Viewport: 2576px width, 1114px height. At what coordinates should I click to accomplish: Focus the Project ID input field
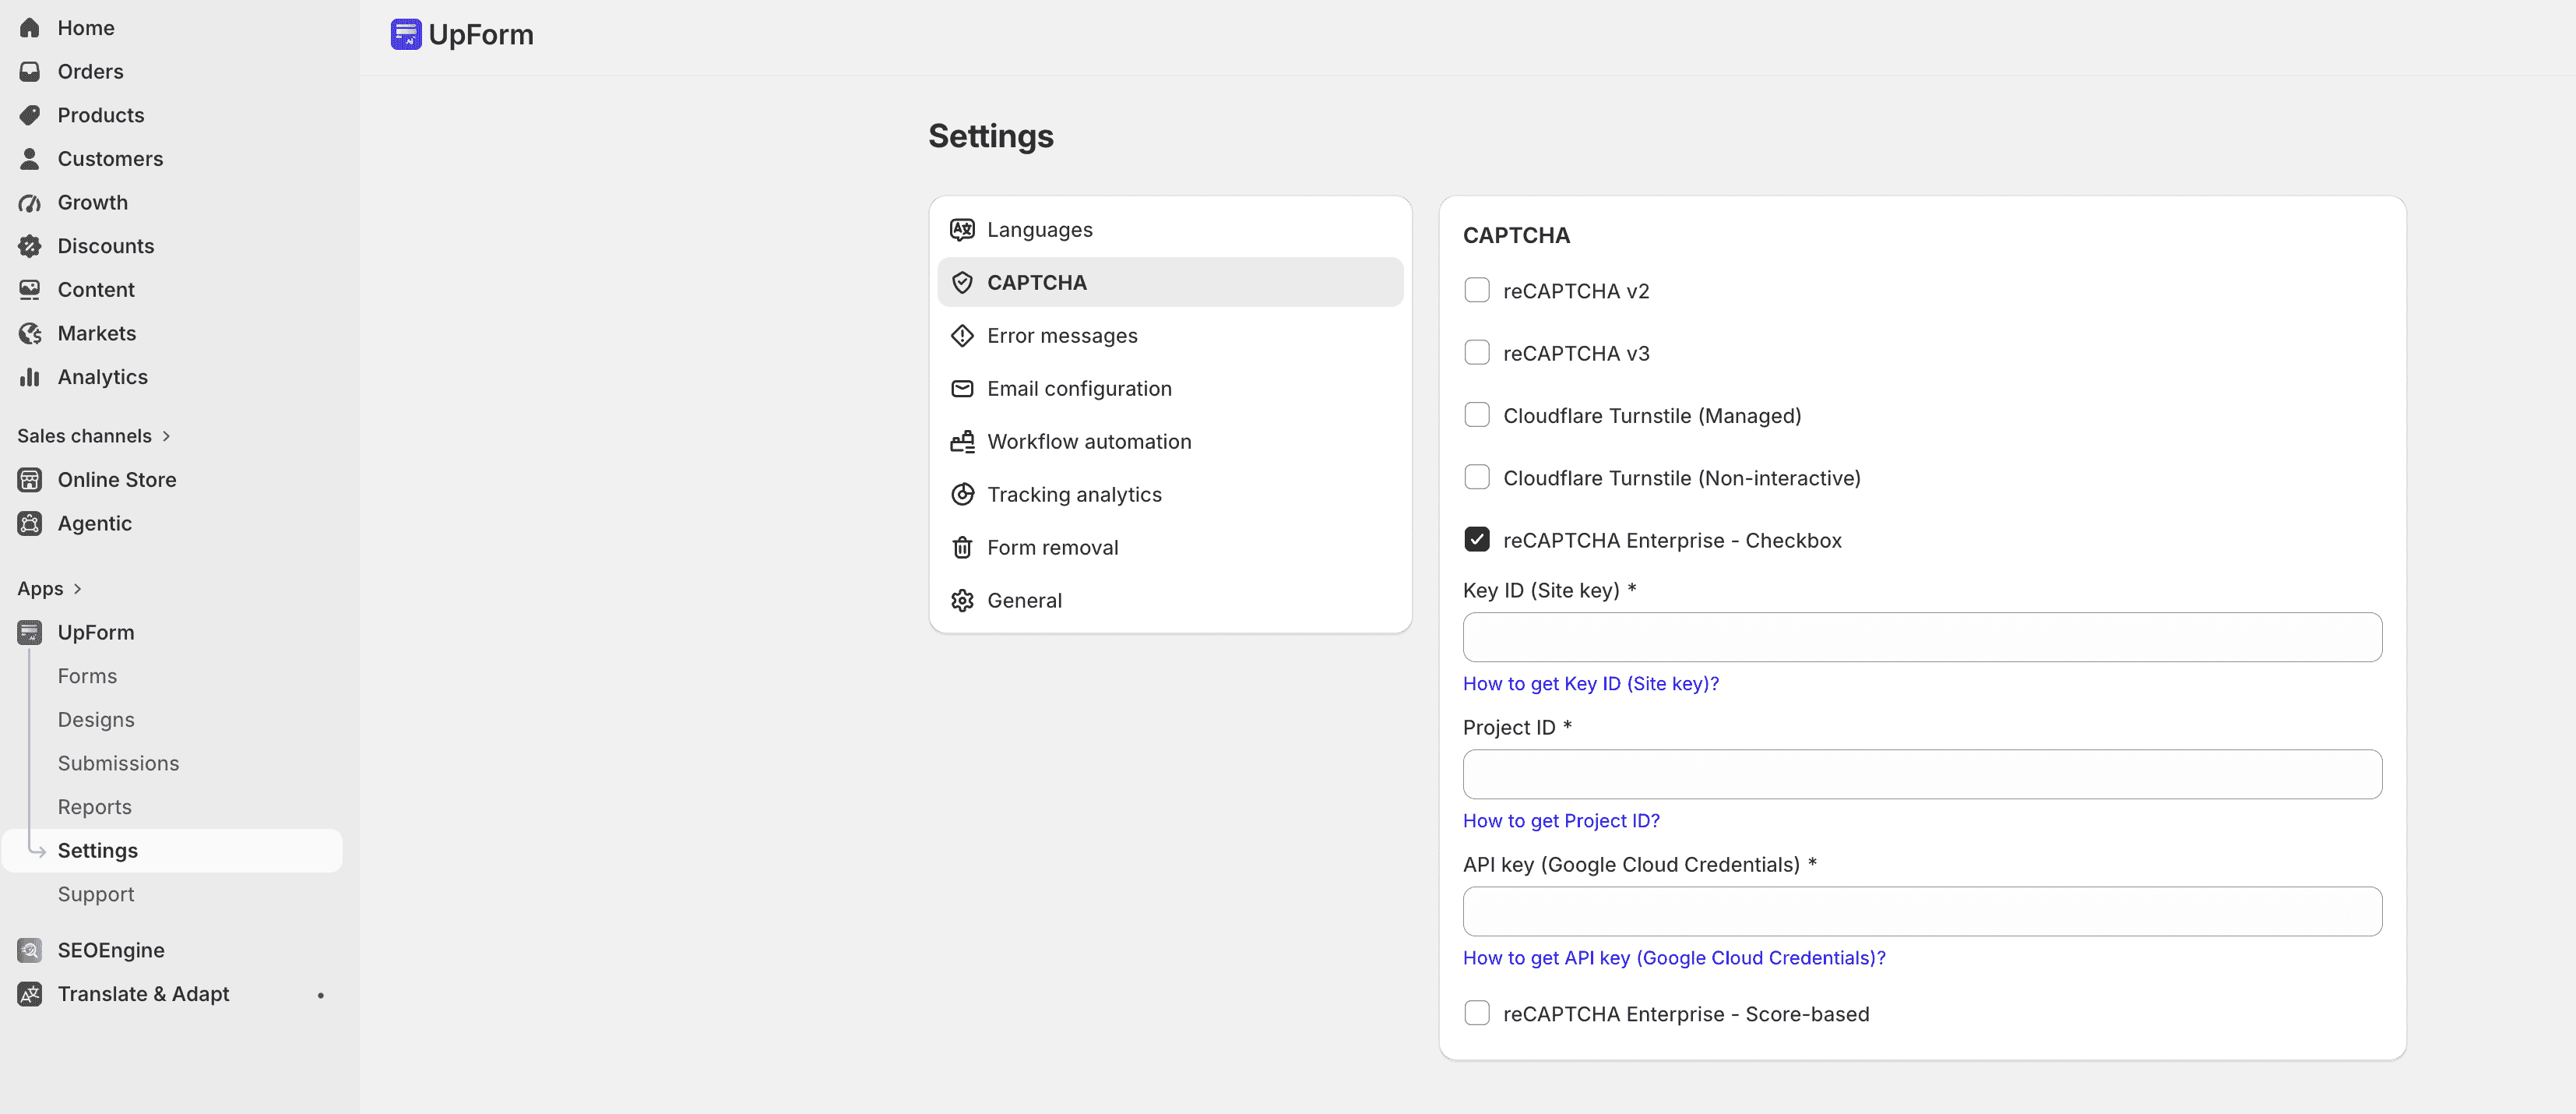coord(1922,774)
